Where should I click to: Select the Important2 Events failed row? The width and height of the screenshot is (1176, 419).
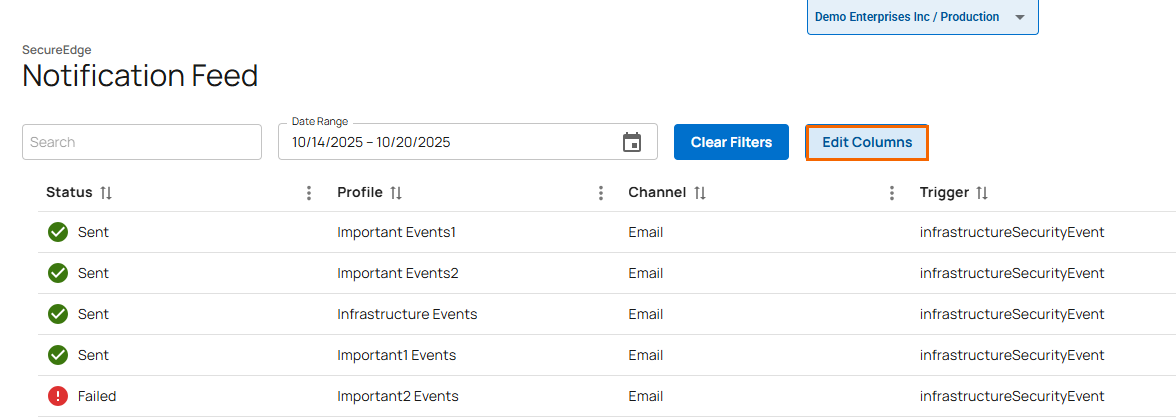[398, 396]
